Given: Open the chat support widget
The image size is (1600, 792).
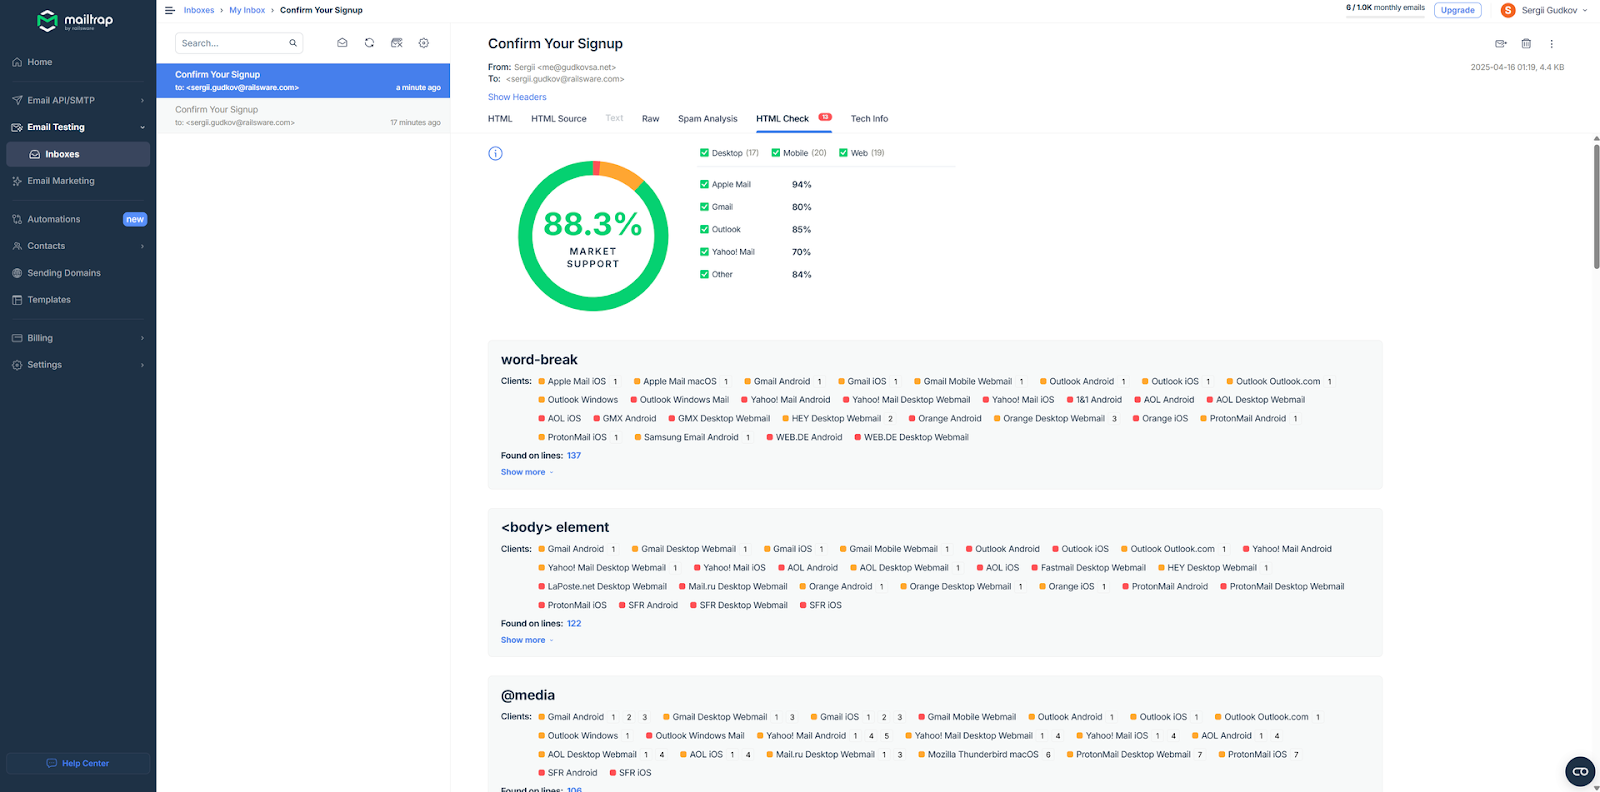Looking at the screenshot, I should point(1580,771).
